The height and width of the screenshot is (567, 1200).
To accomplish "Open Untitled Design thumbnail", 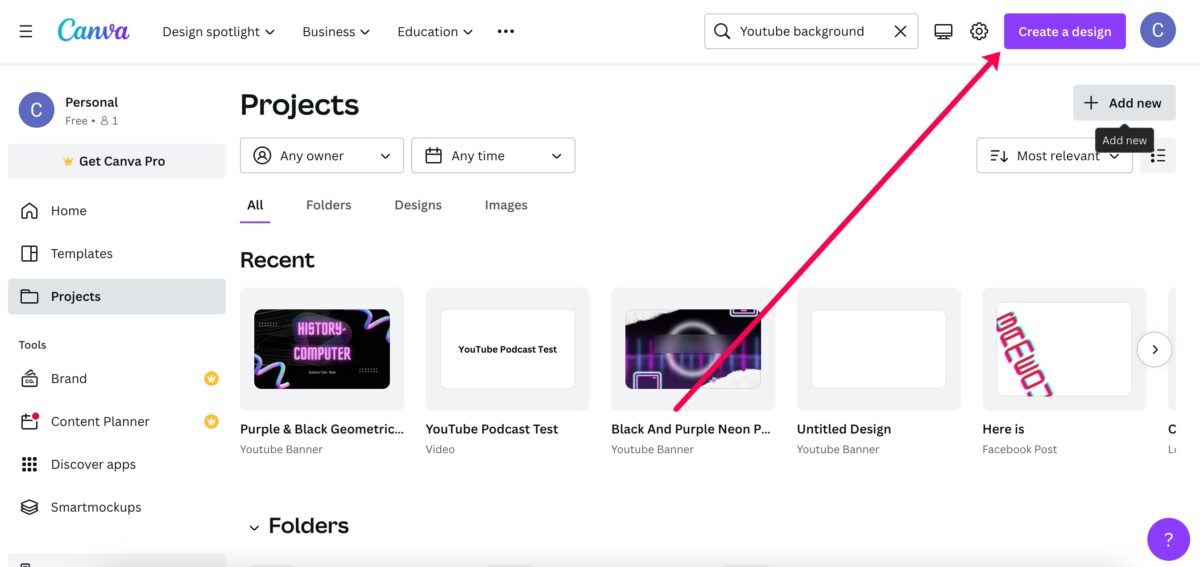I will coord(879,349).
